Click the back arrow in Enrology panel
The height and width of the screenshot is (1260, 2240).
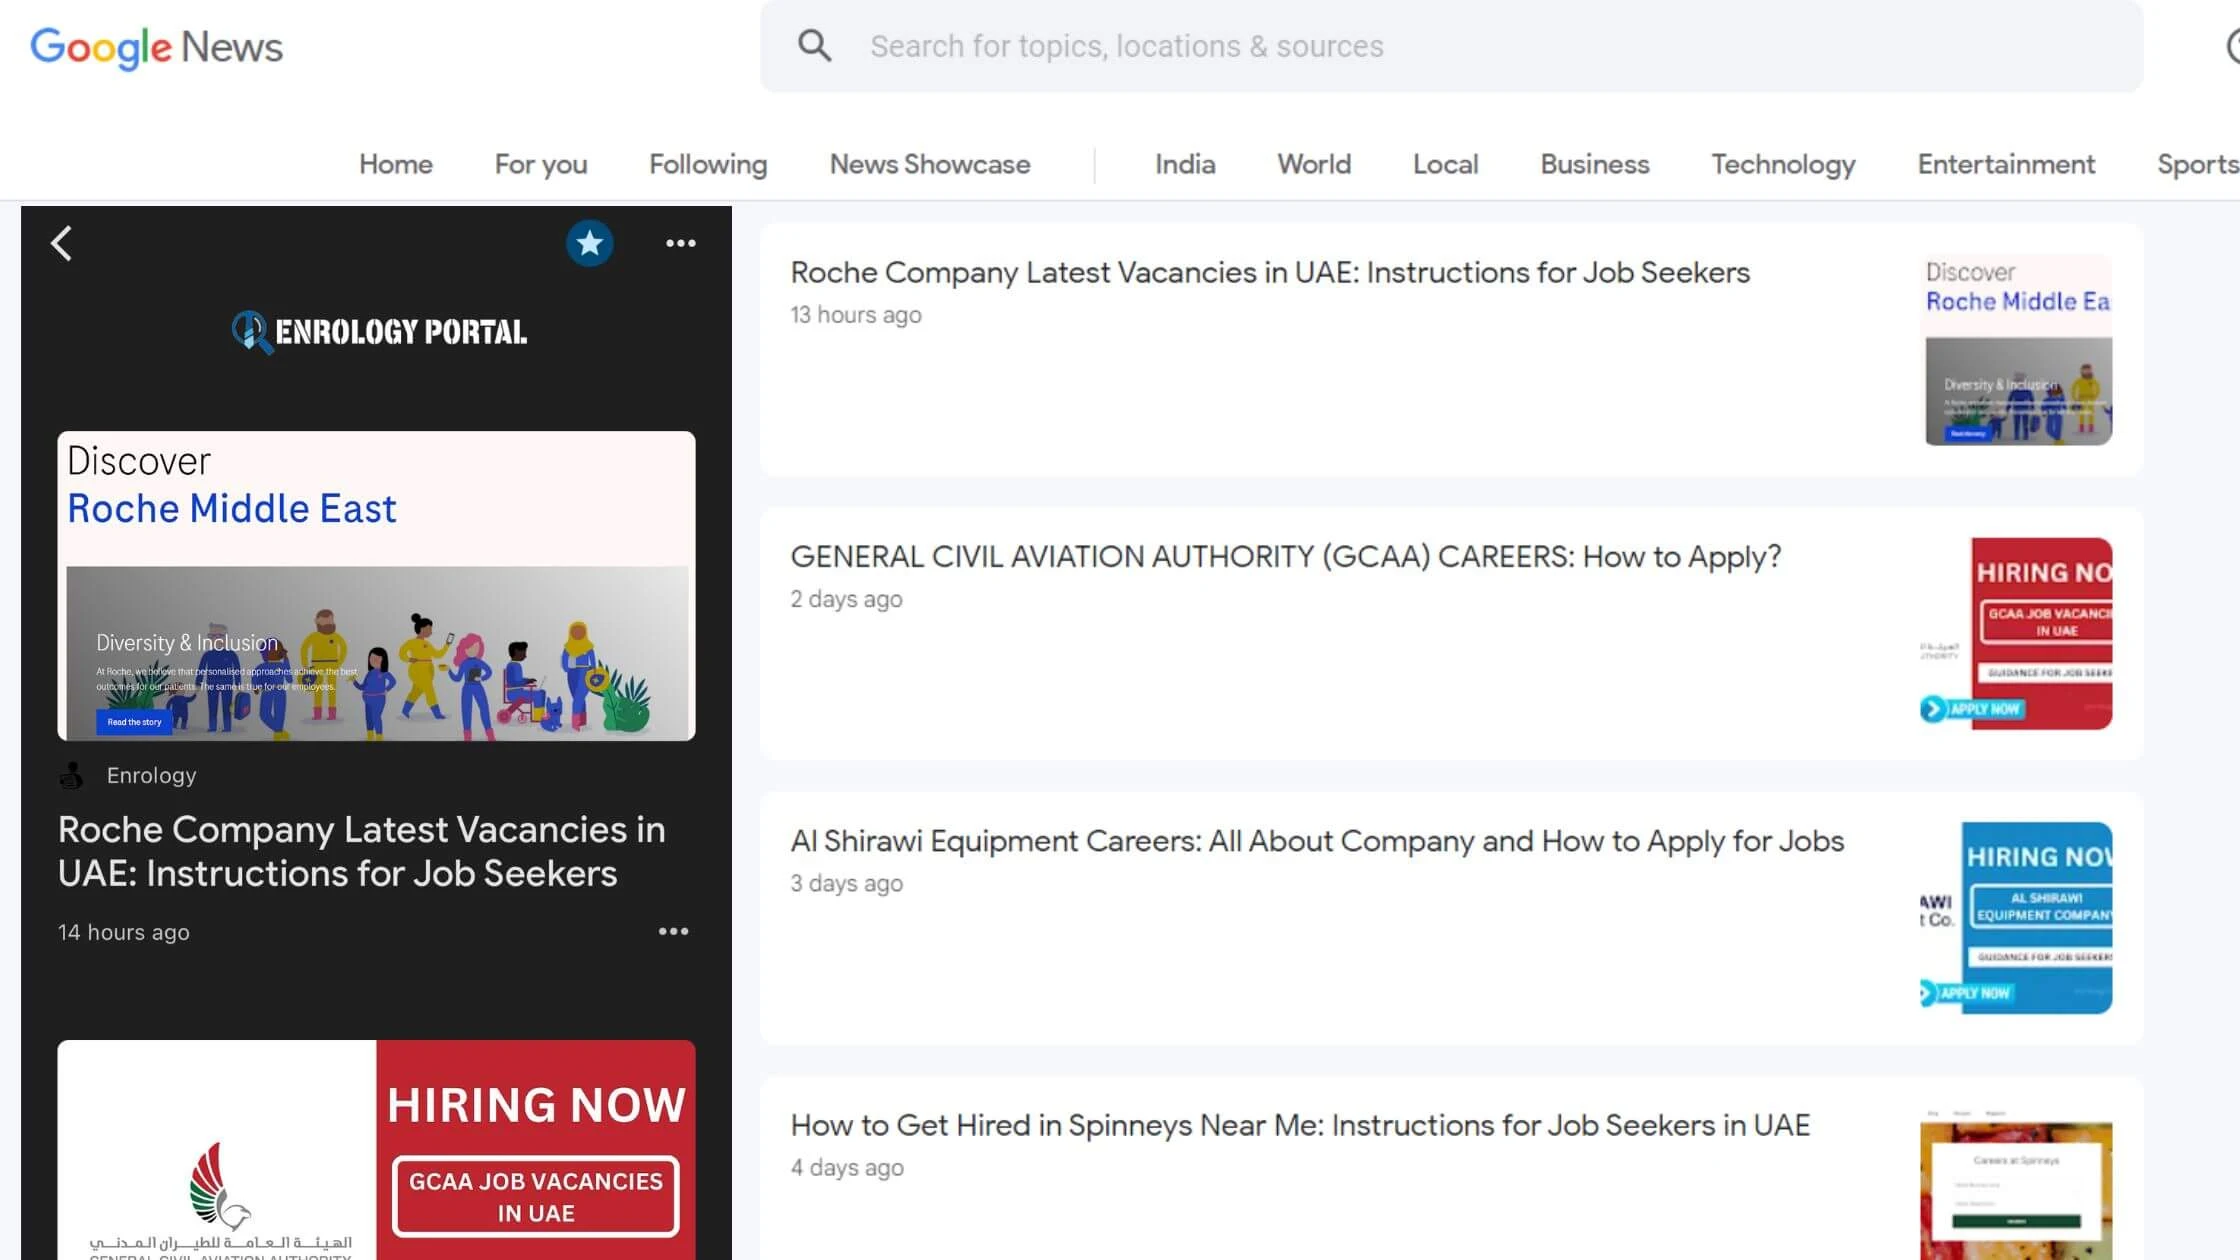[x=62, y=243]
